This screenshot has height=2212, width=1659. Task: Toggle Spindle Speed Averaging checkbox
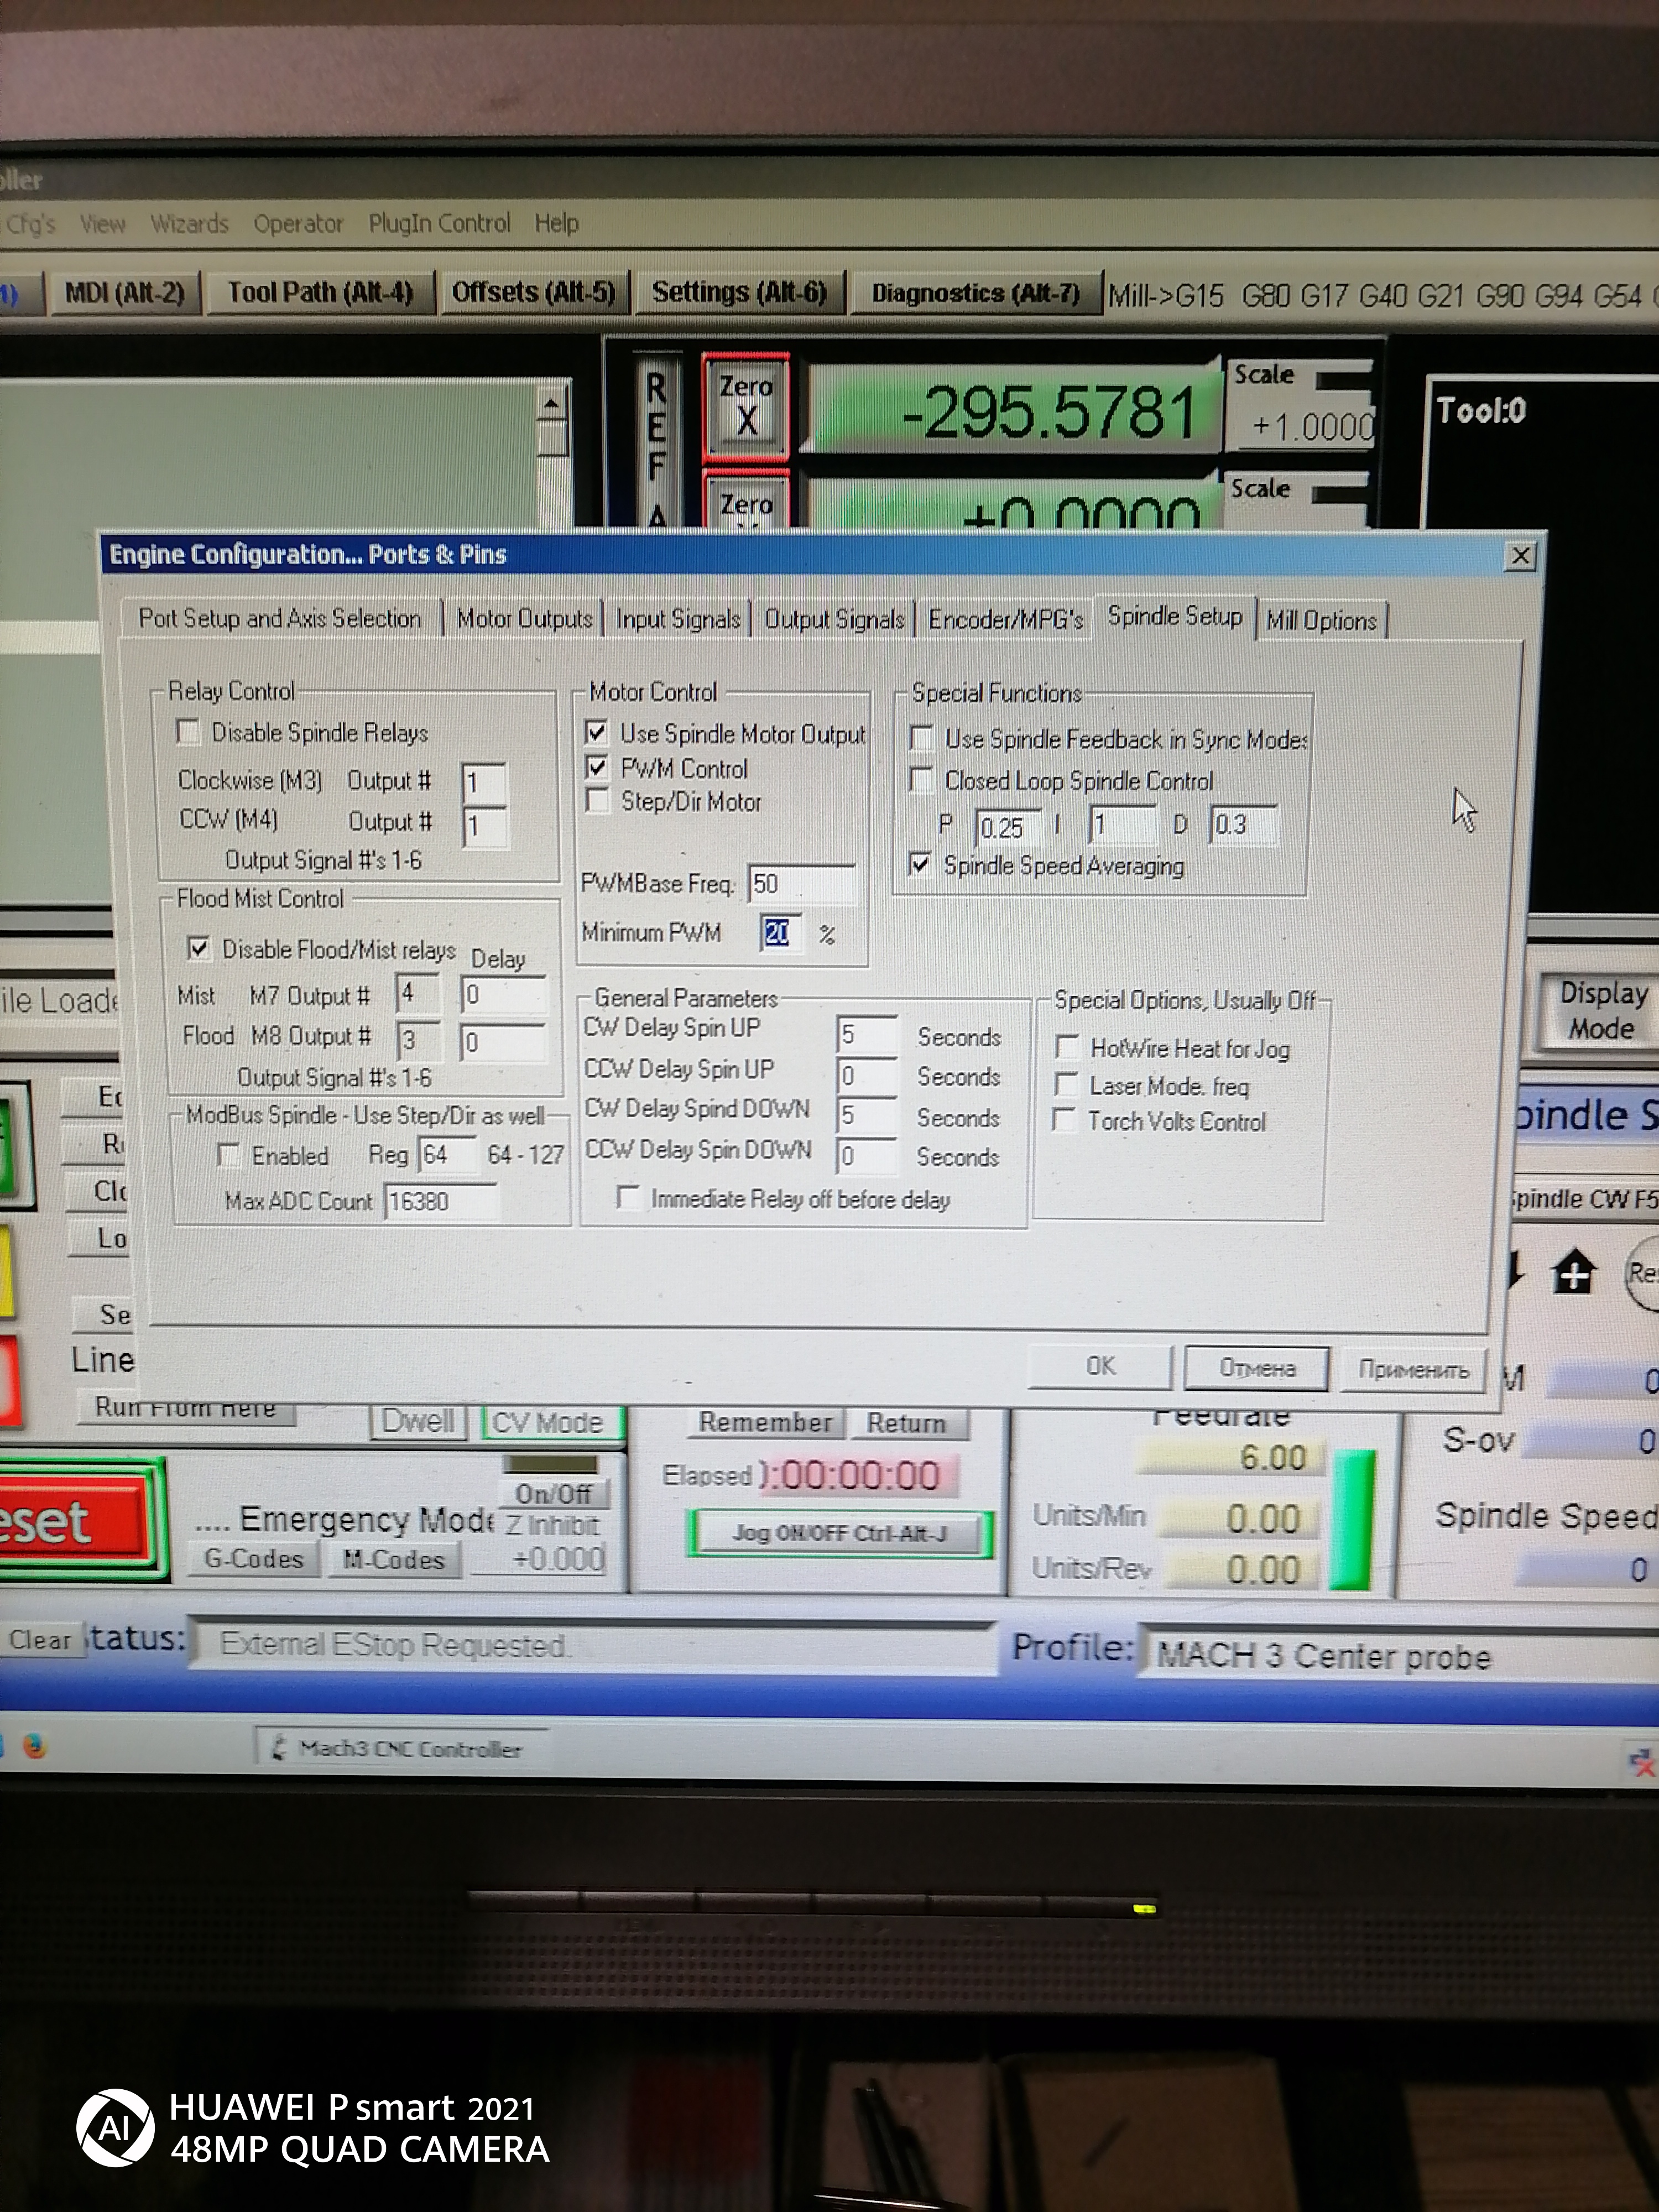coord(921,865)
